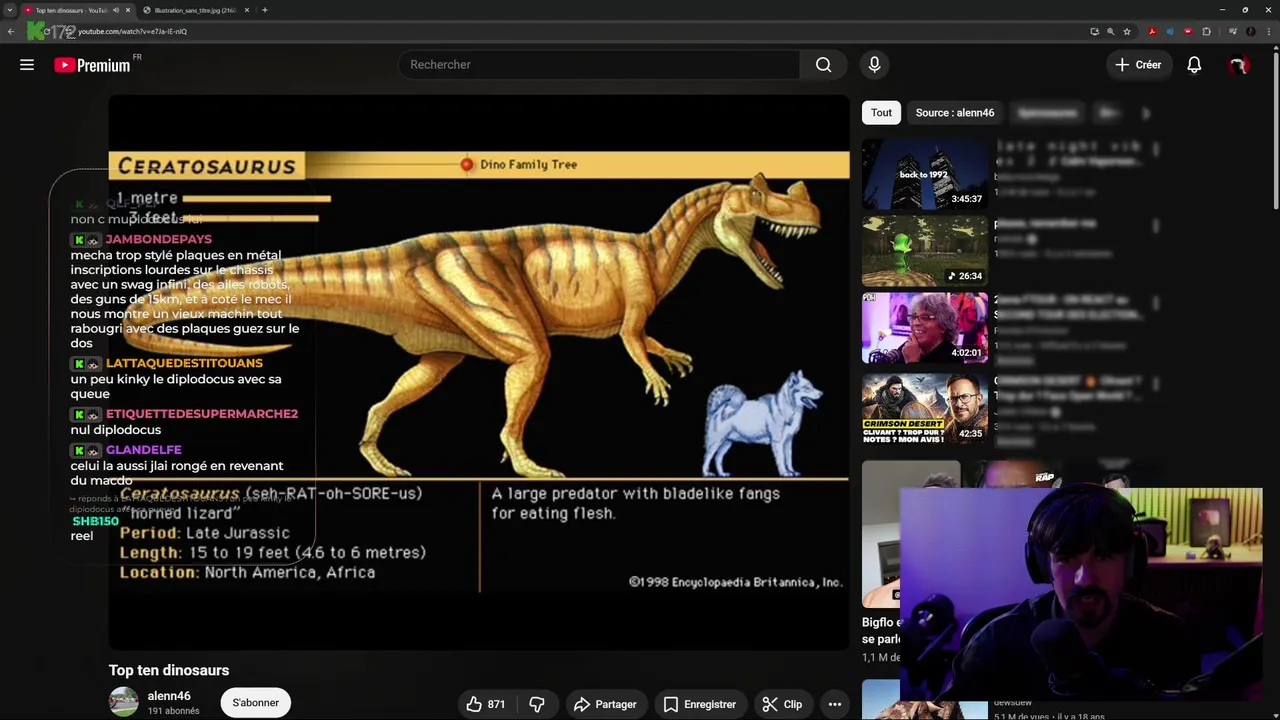Open the notifications bell
1280x720 pixels.
coord(1194,65)
